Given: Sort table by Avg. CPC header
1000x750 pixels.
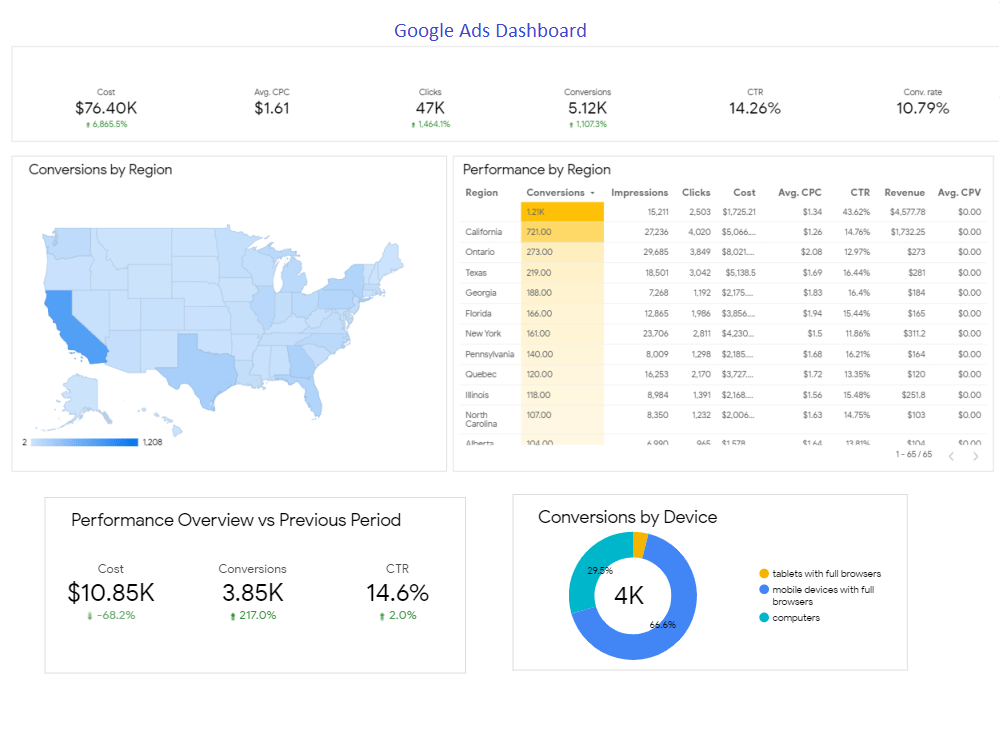Looking at the screenshot, I should pos(799,193).
